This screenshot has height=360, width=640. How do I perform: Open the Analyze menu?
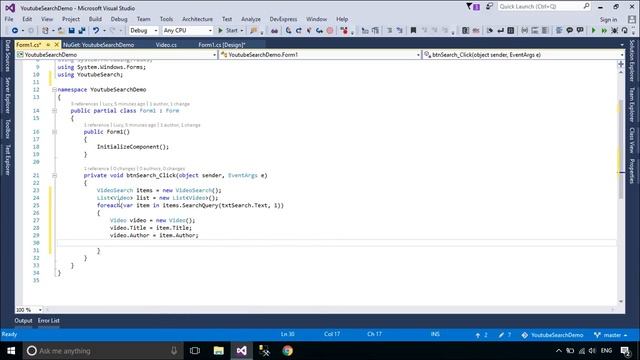(251, 19)
